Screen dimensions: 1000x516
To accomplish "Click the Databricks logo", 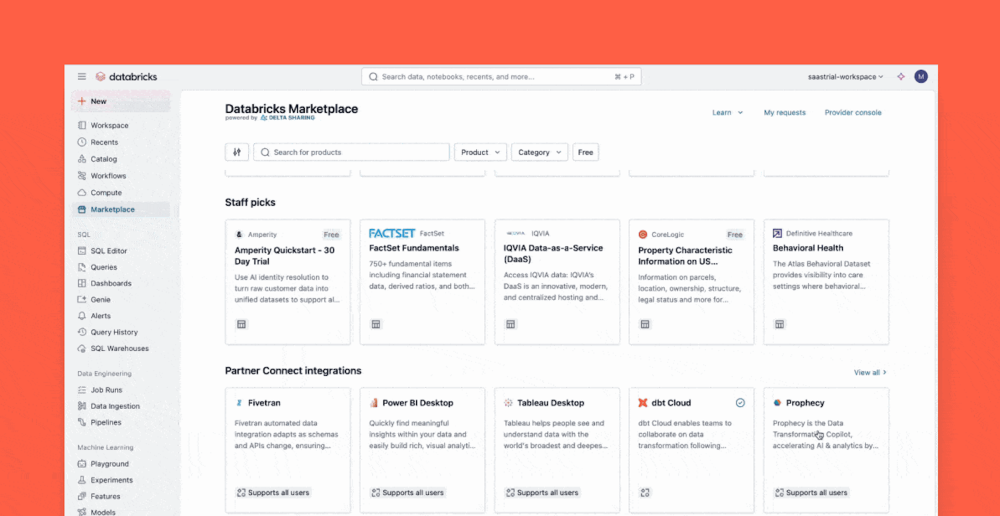I will point(126,77).
